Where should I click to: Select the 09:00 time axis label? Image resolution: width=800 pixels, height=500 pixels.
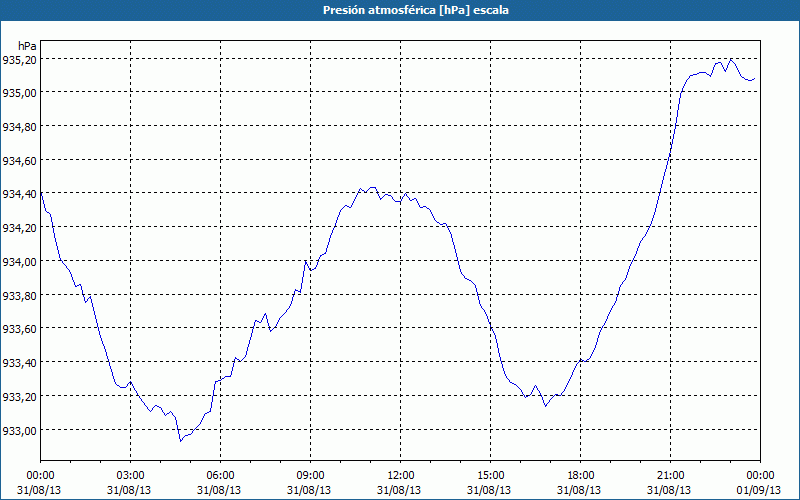(310, 476)
